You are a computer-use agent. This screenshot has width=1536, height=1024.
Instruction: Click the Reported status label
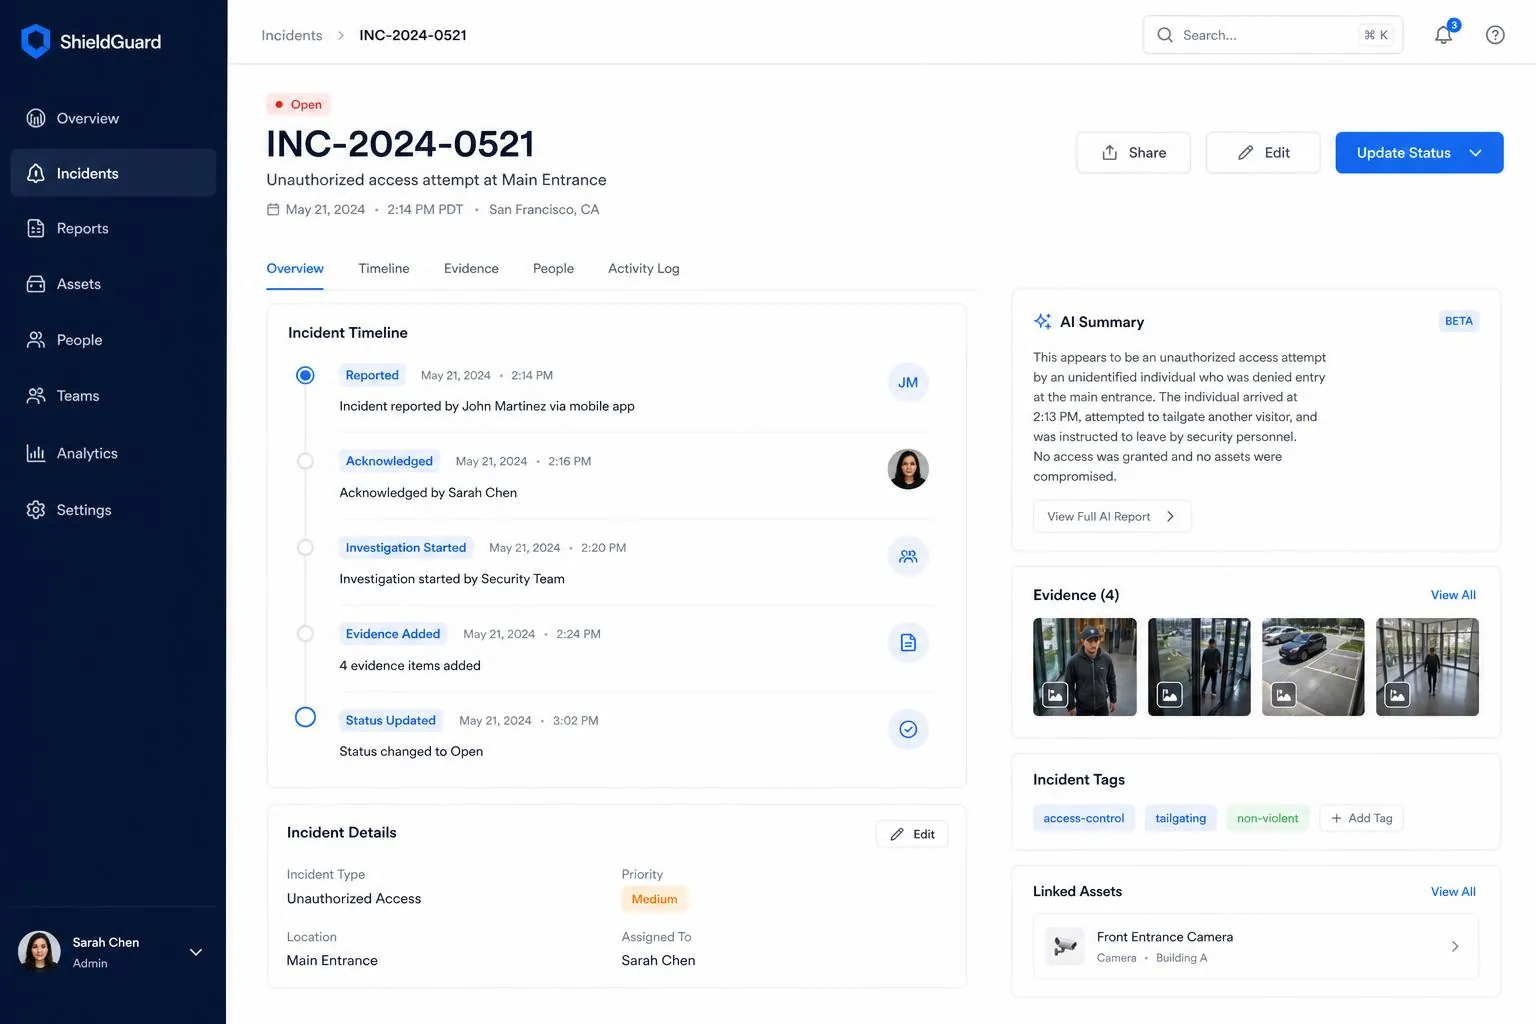372,375
